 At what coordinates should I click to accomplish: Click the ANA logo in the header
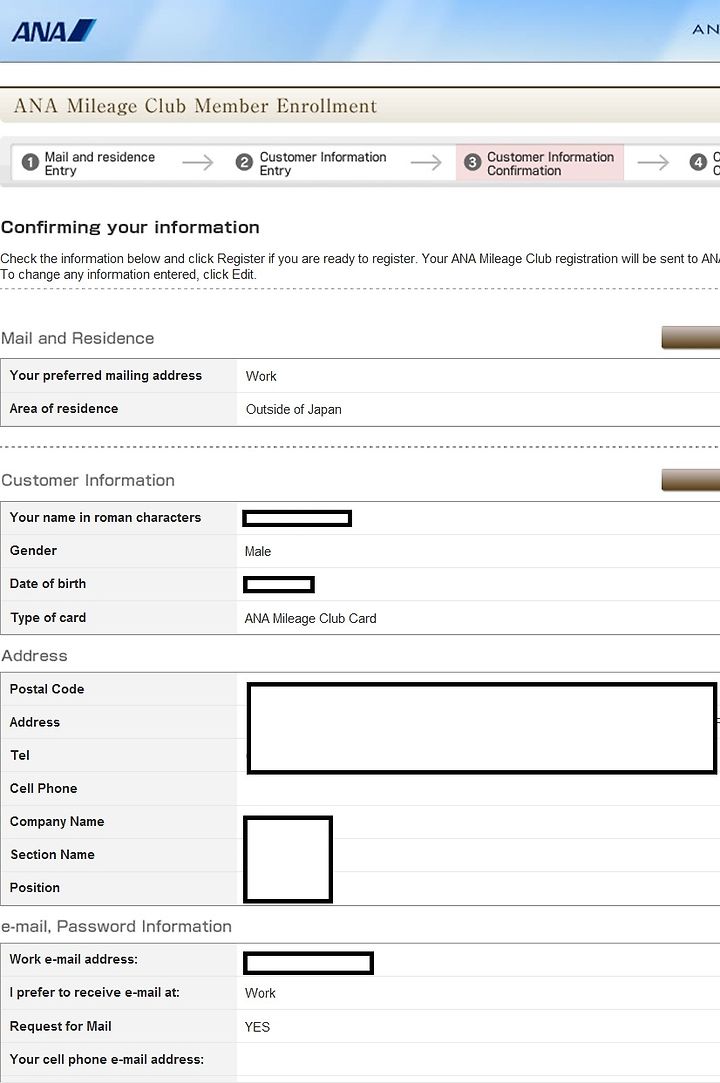54,31
